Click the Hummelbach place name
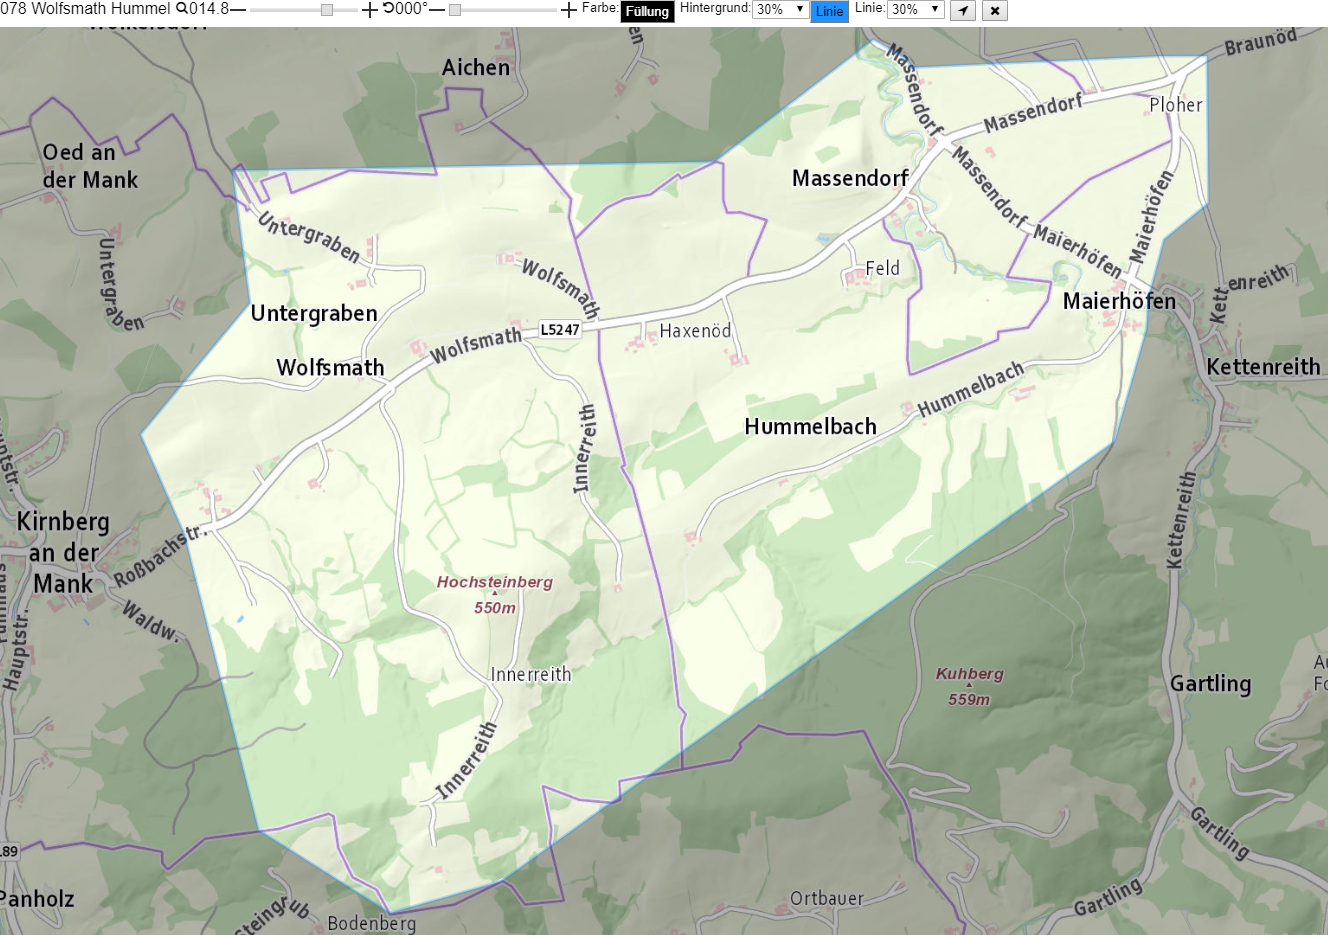This screenshot has width=1328, height=935. pos(810,426)
